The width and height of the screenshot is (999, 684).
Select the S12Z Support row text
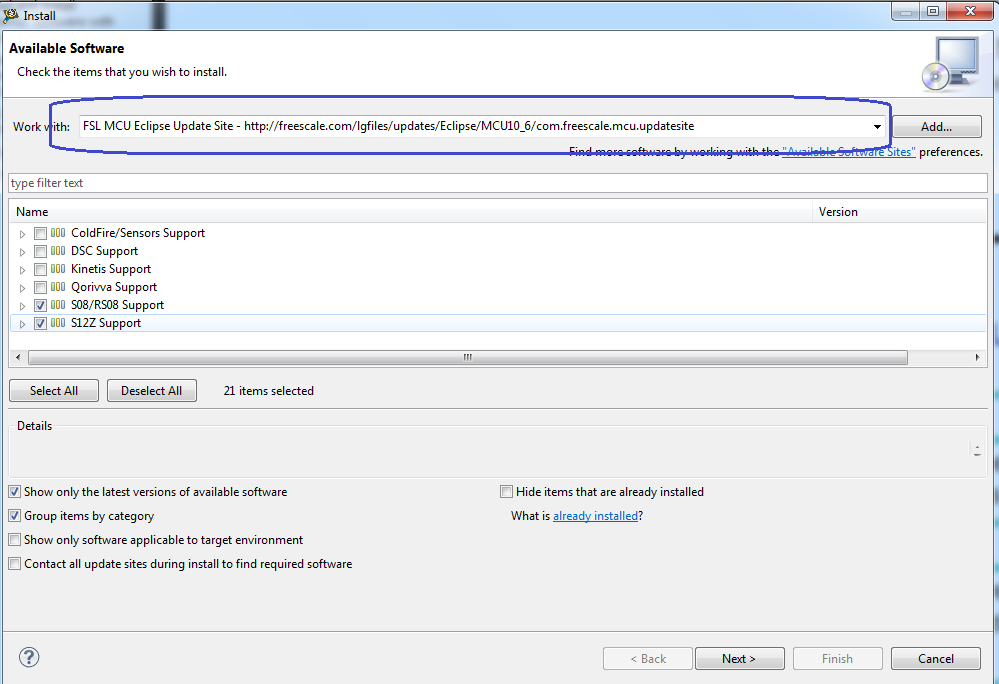106,323
